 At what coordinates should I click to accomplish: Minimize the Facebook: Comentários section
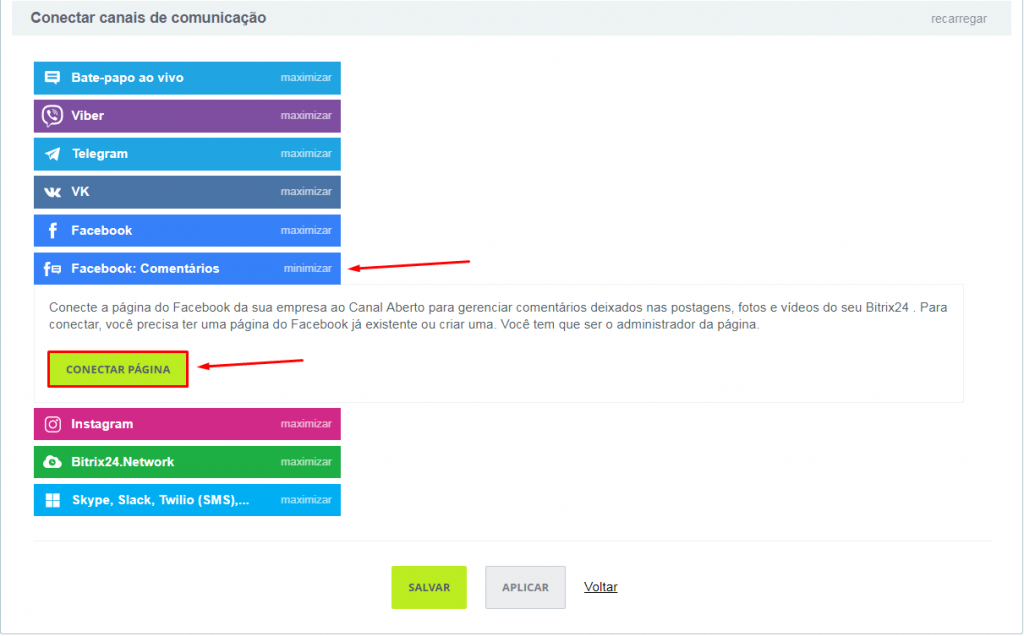click(308, 268)
